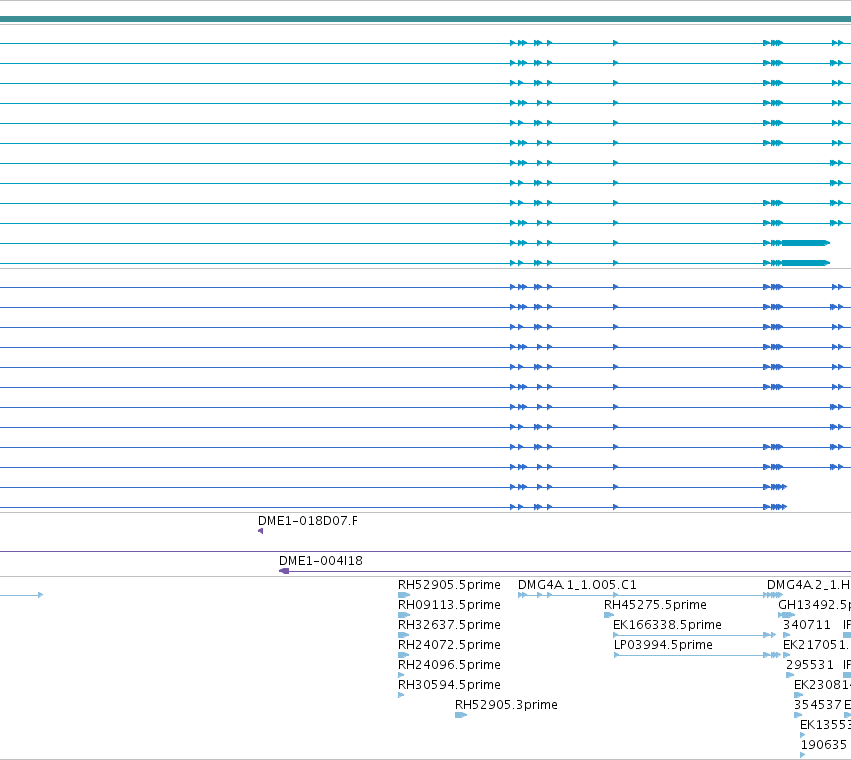
Task: Click the thick teal bar at top
Action: (x=426, y=20)
